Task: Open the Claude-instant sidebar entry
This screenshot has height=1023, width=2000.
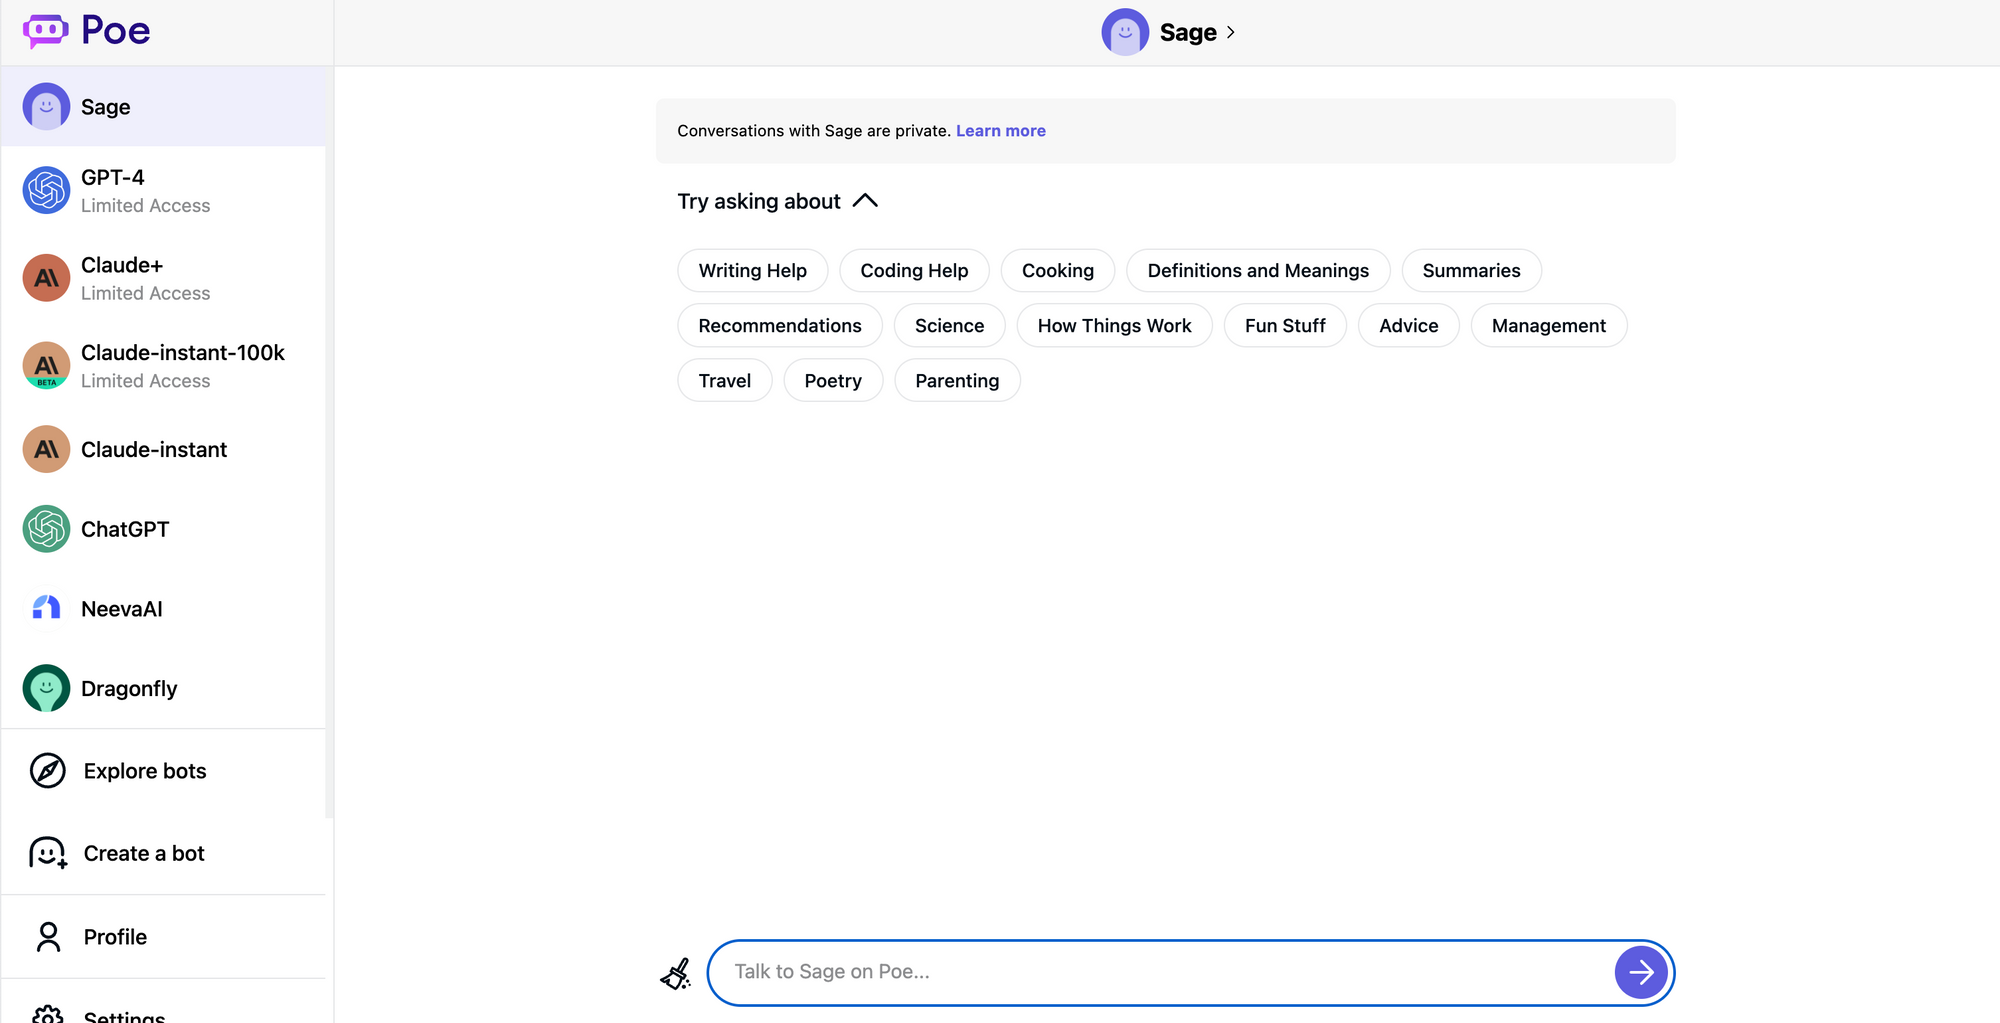Action: (153, 449)
